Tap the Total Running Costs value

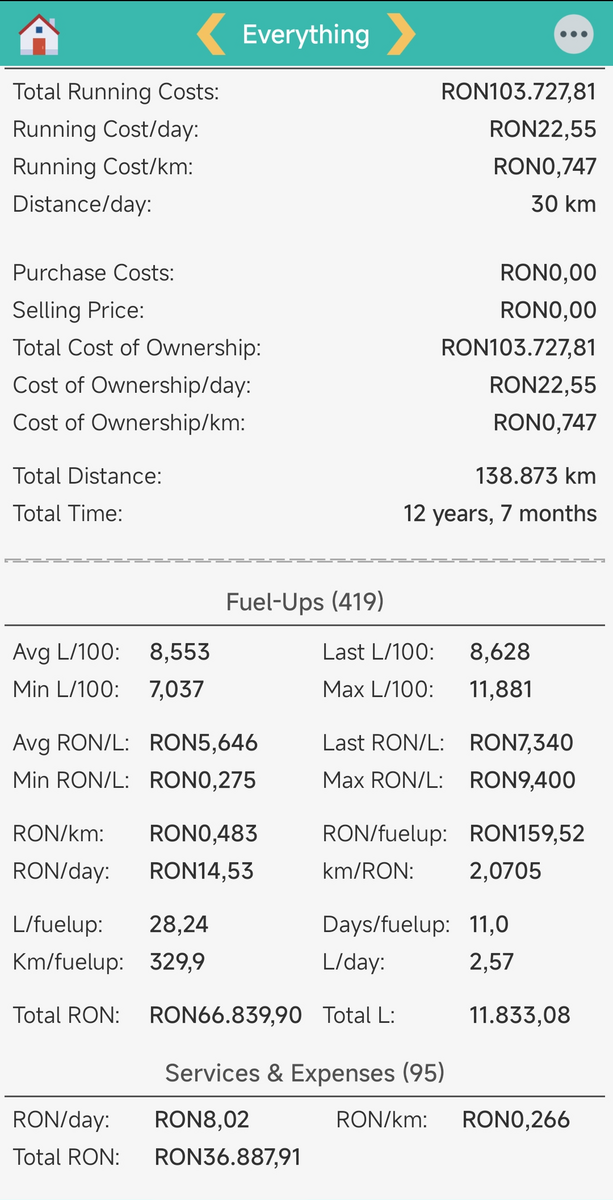click(518, 92)
